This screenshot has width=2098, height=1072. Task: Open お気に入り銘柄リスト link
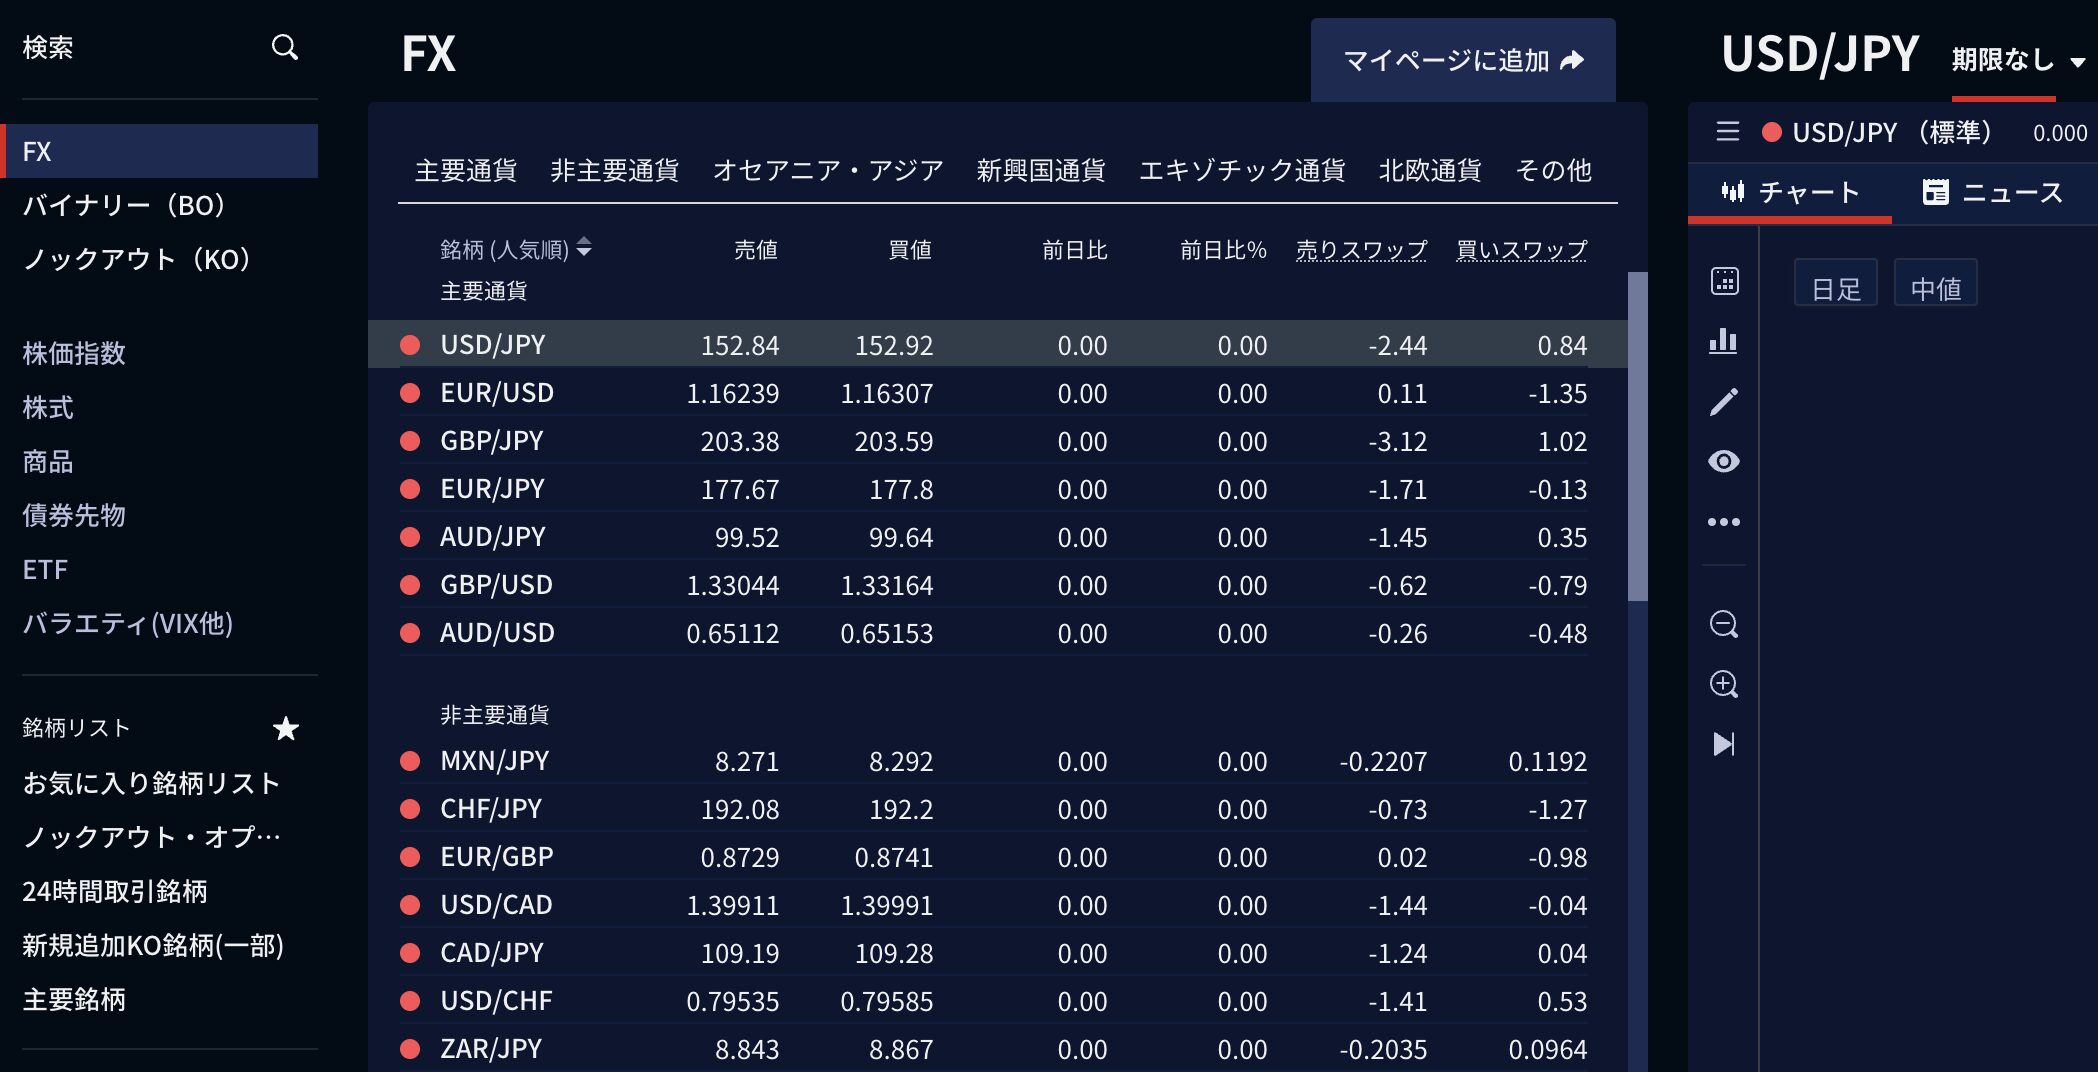(x=151, y=783)
